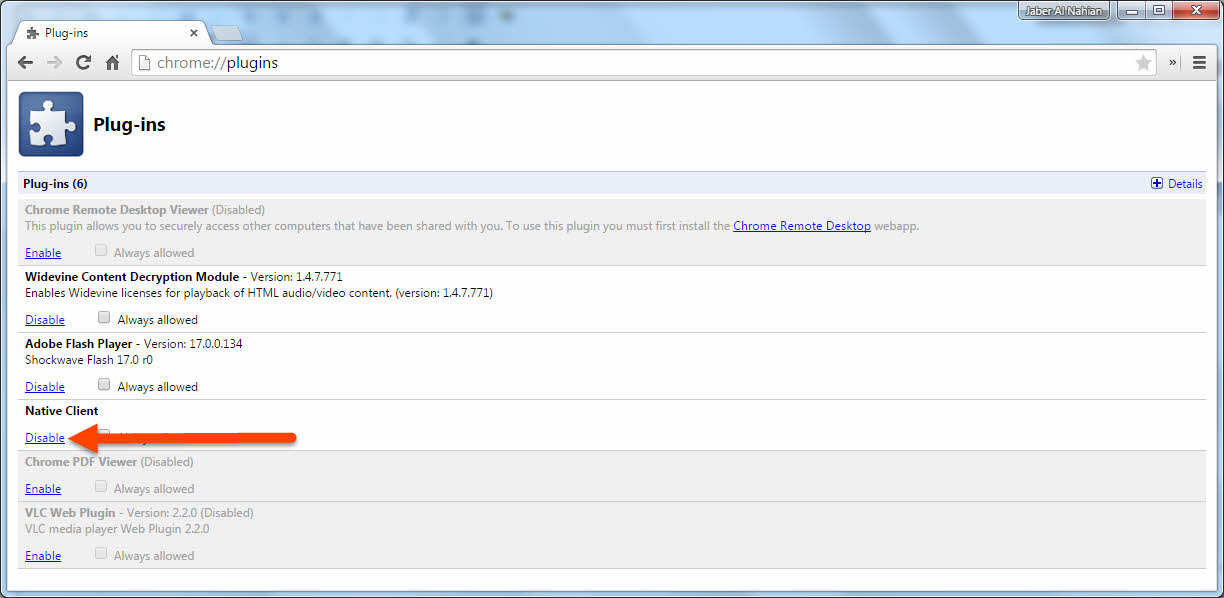Open the overflow chevron next to the star
The width and height of the screenshot is (1224, 598).
(x=1172, y=62)
